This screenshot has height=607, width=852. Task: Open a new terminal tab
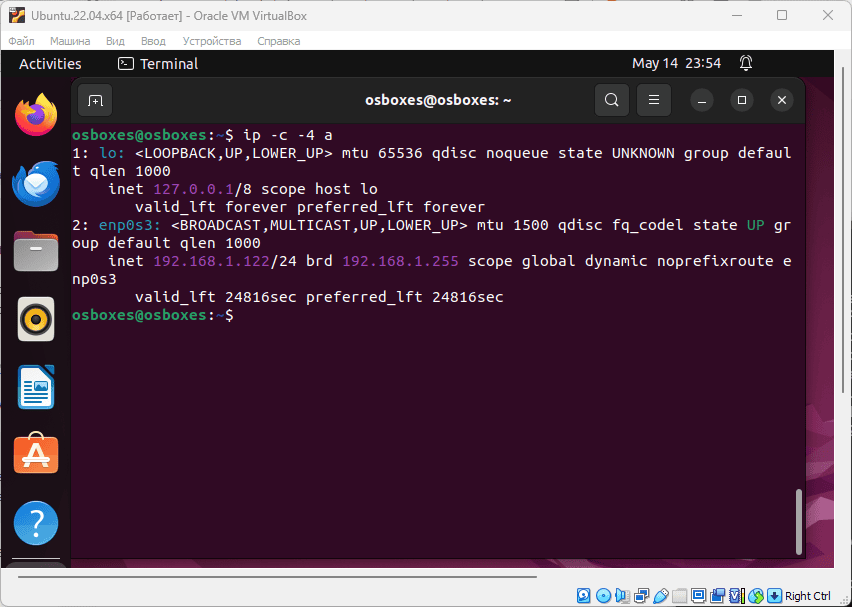coord(95,101)
